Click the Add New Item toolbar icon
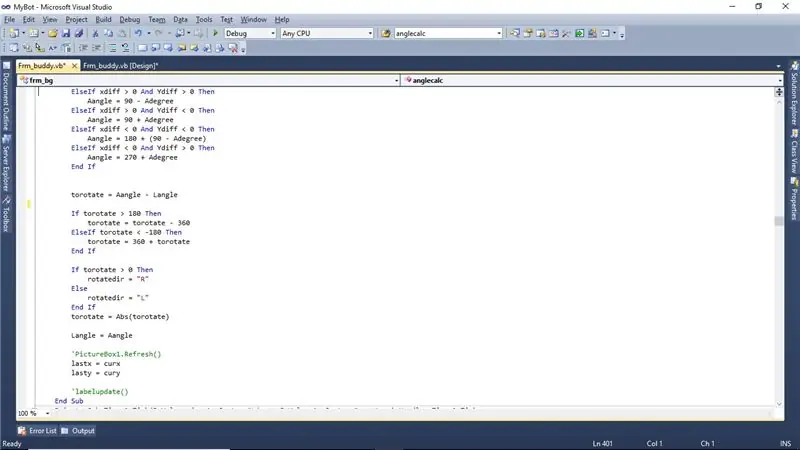 [34, 33]
